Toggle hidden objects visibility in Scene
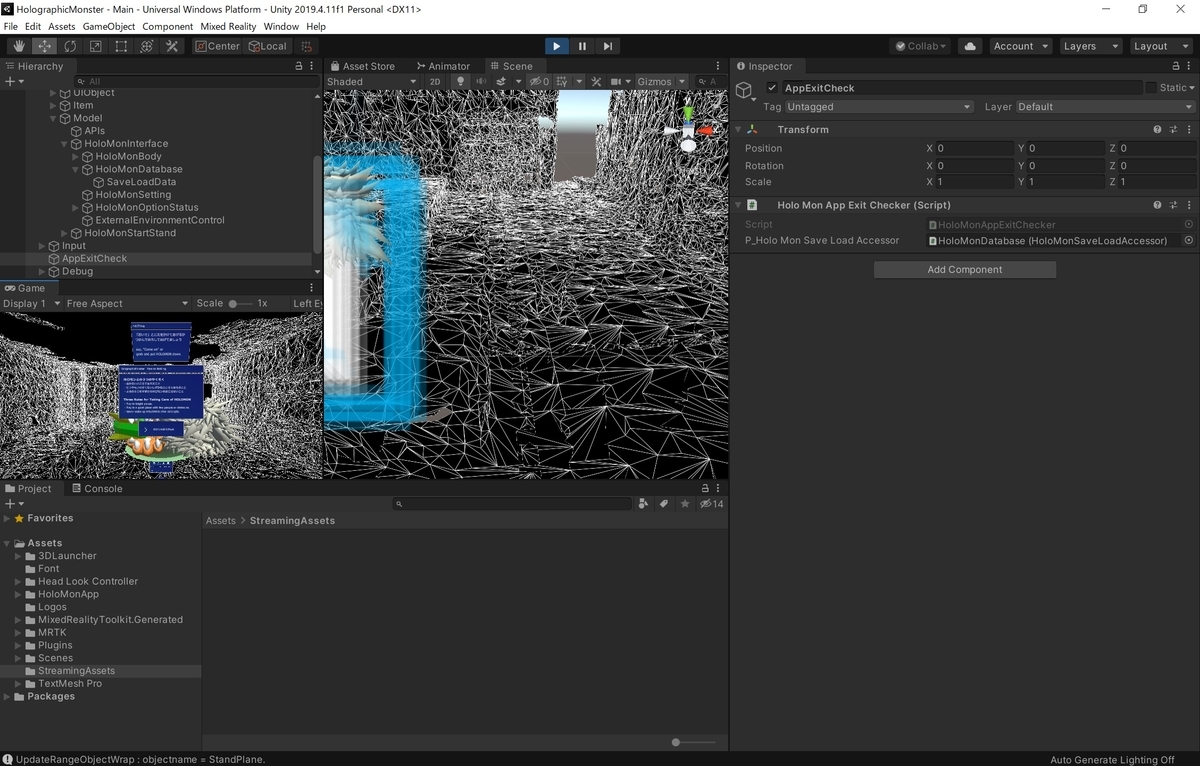 click(539, 82)
